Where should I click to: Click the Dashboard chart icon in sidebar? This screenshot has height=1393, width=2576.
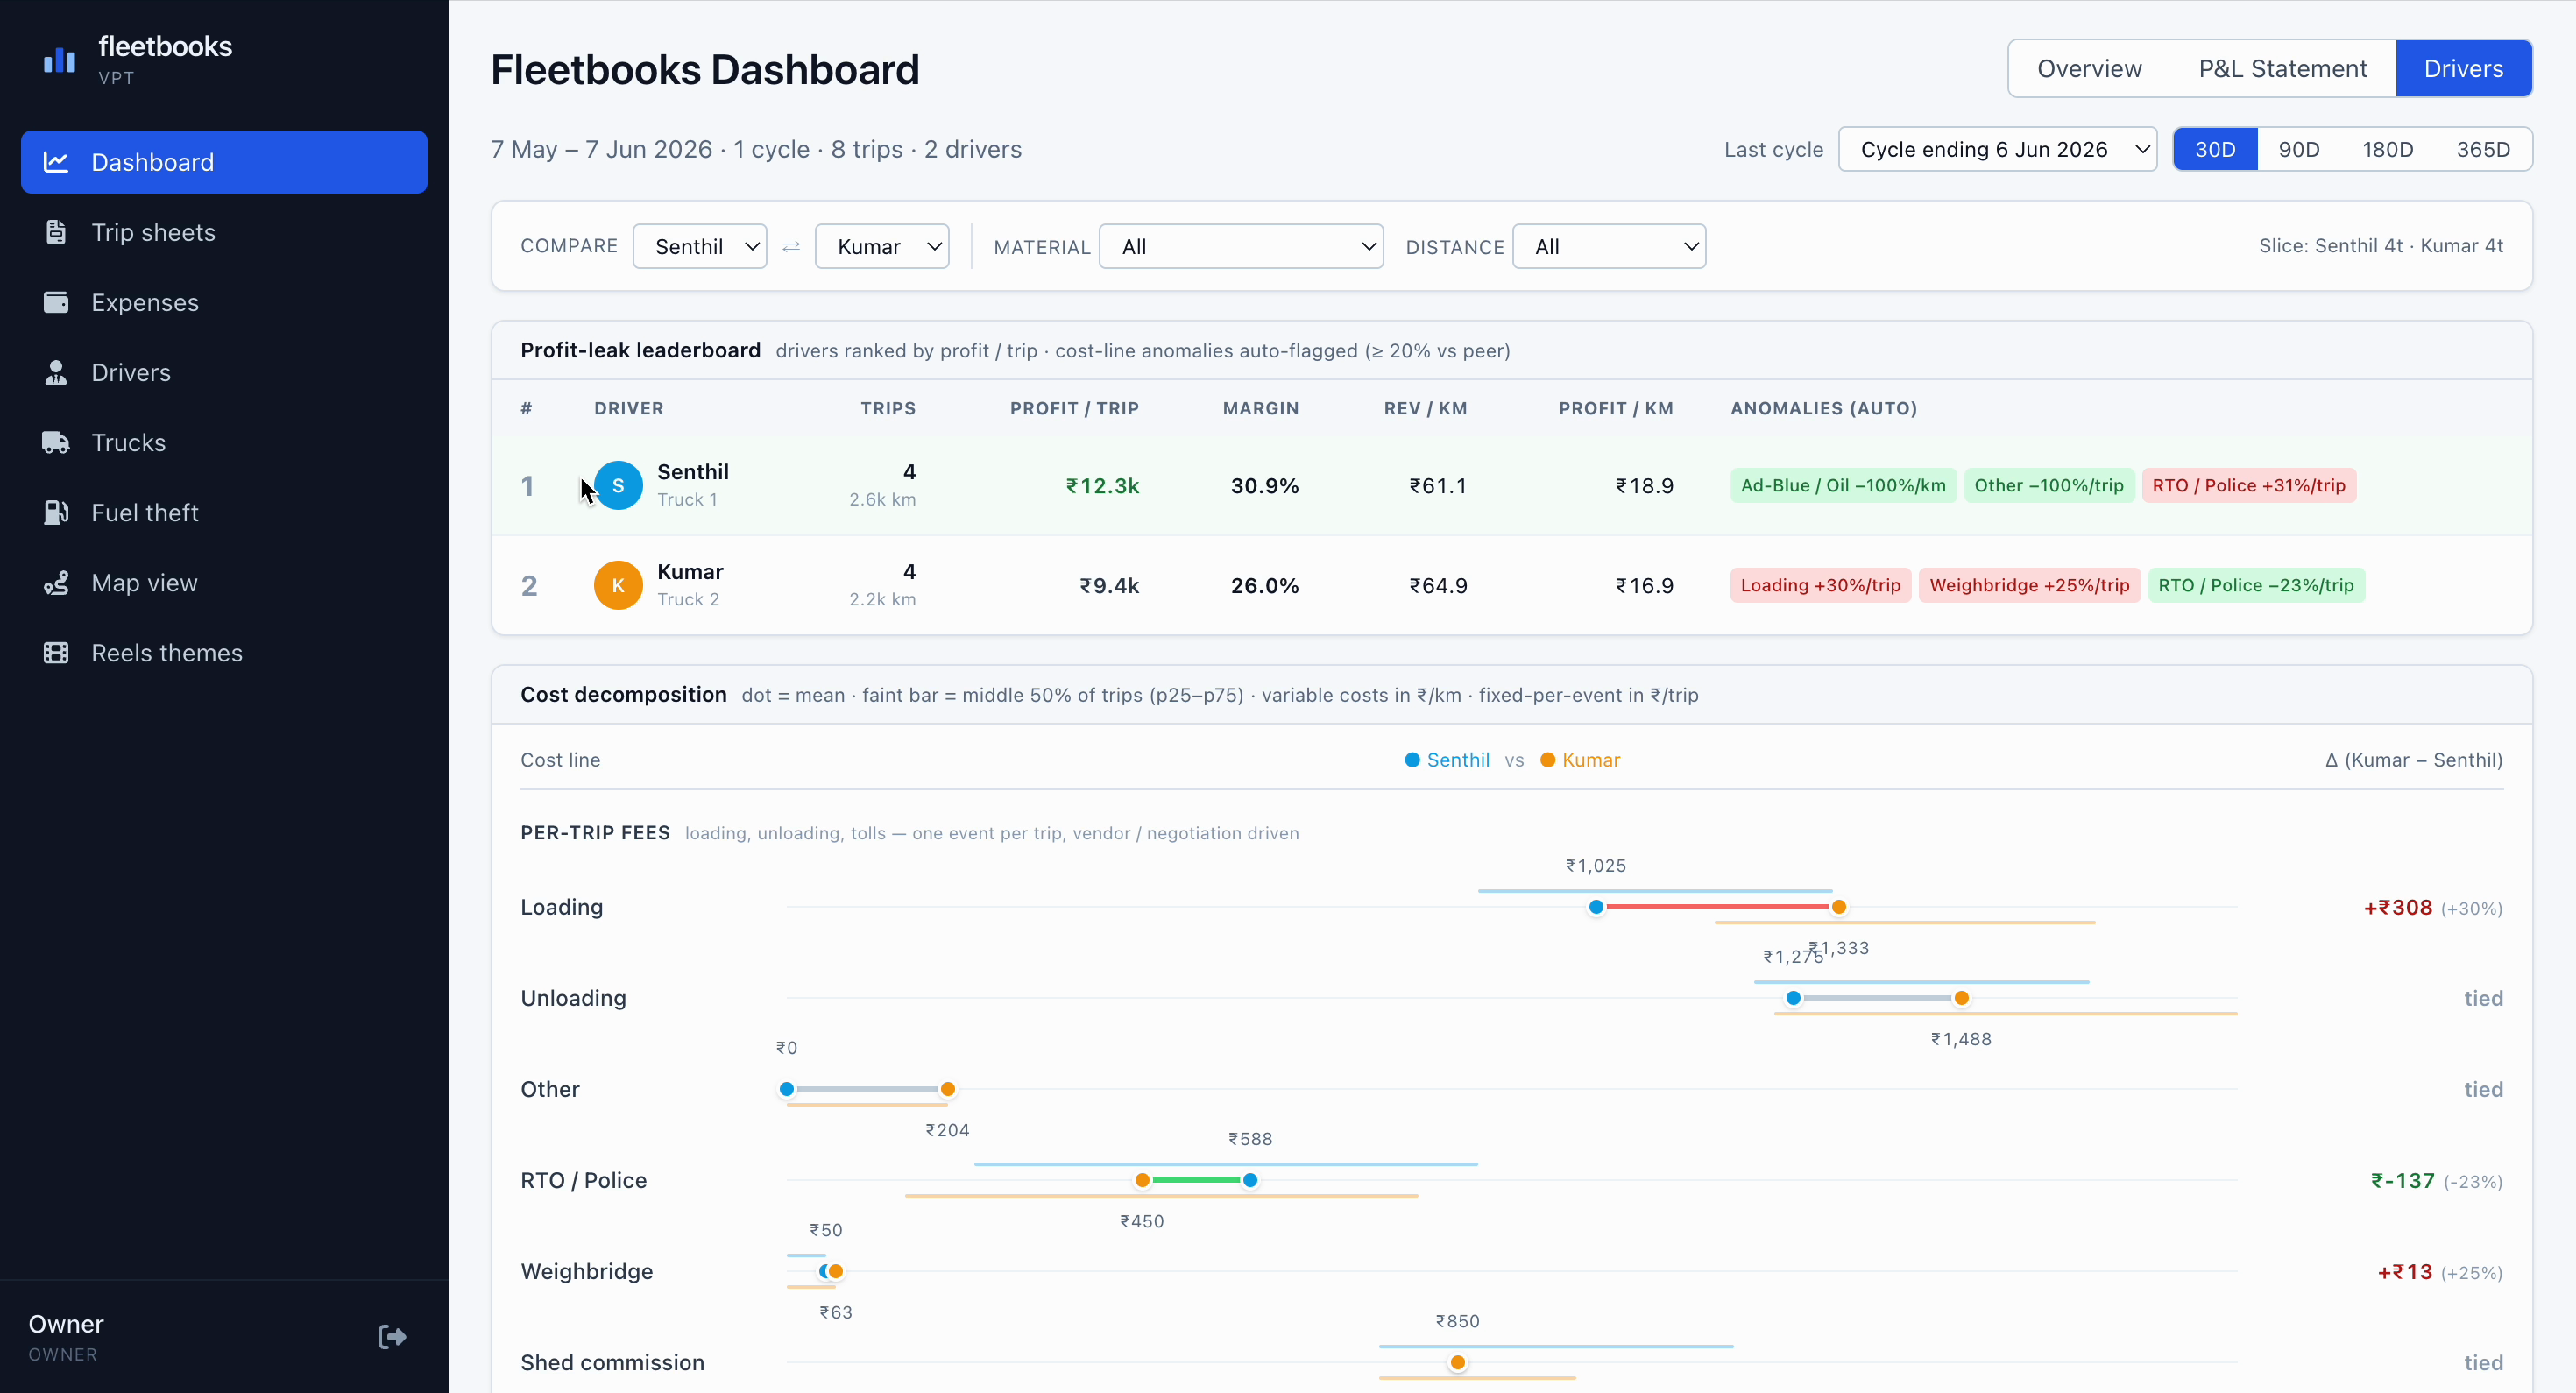(x=56, y=162)
